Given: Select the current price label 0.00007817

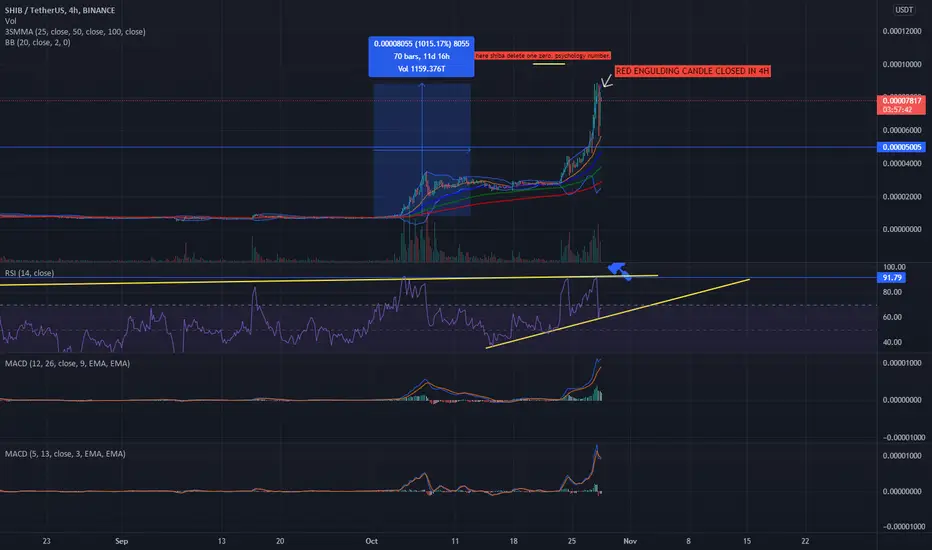Looking at the screenshot, I should pyautogui.click(x=901, y=105).
